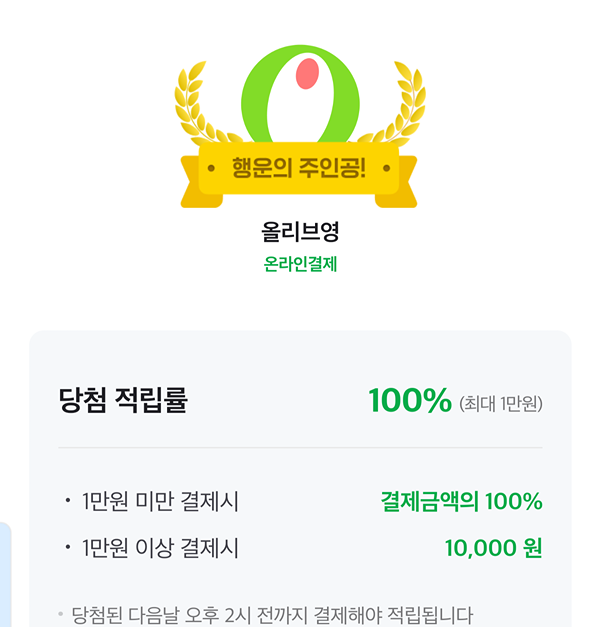600x627 pixels.
Task: Click the 당첨된 다음날 오후 2시 notice text
Action: click(272, 614)
